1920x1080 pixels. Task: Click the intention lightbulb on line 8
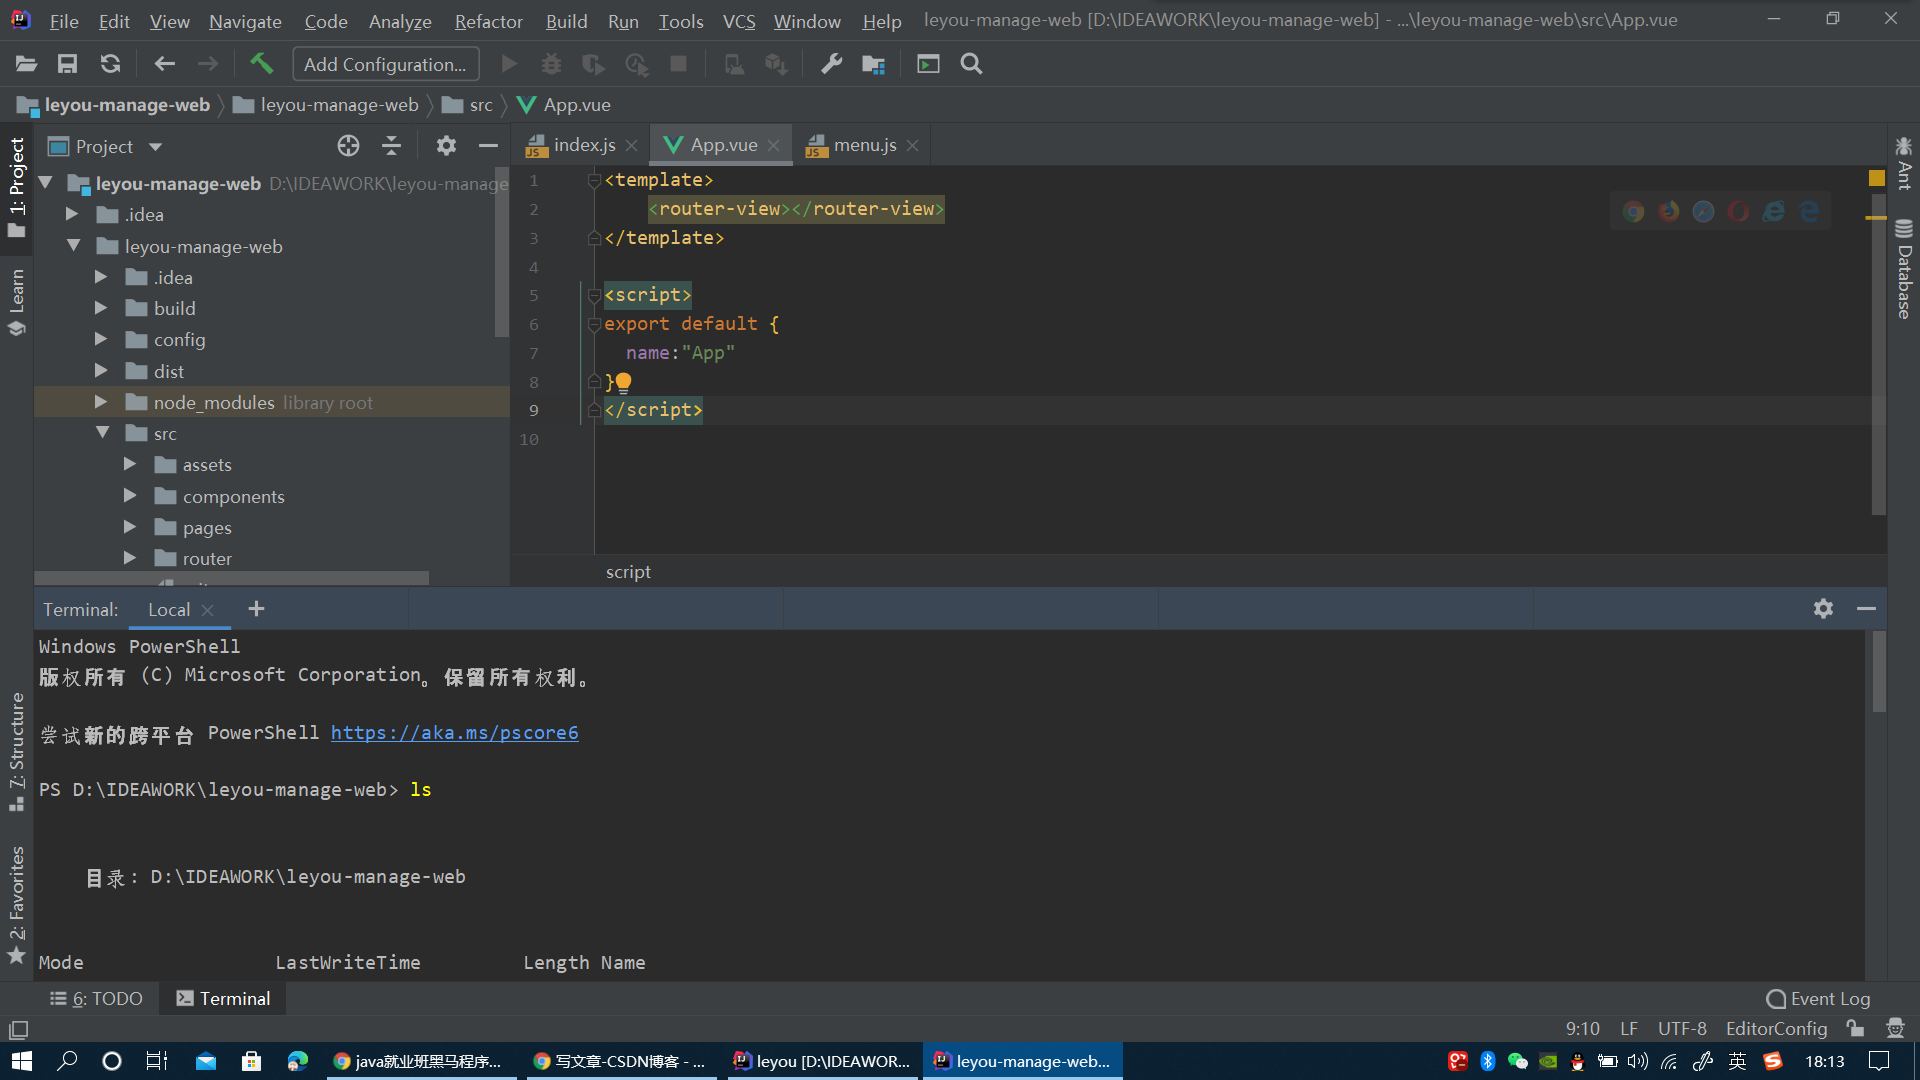(623, 382)
